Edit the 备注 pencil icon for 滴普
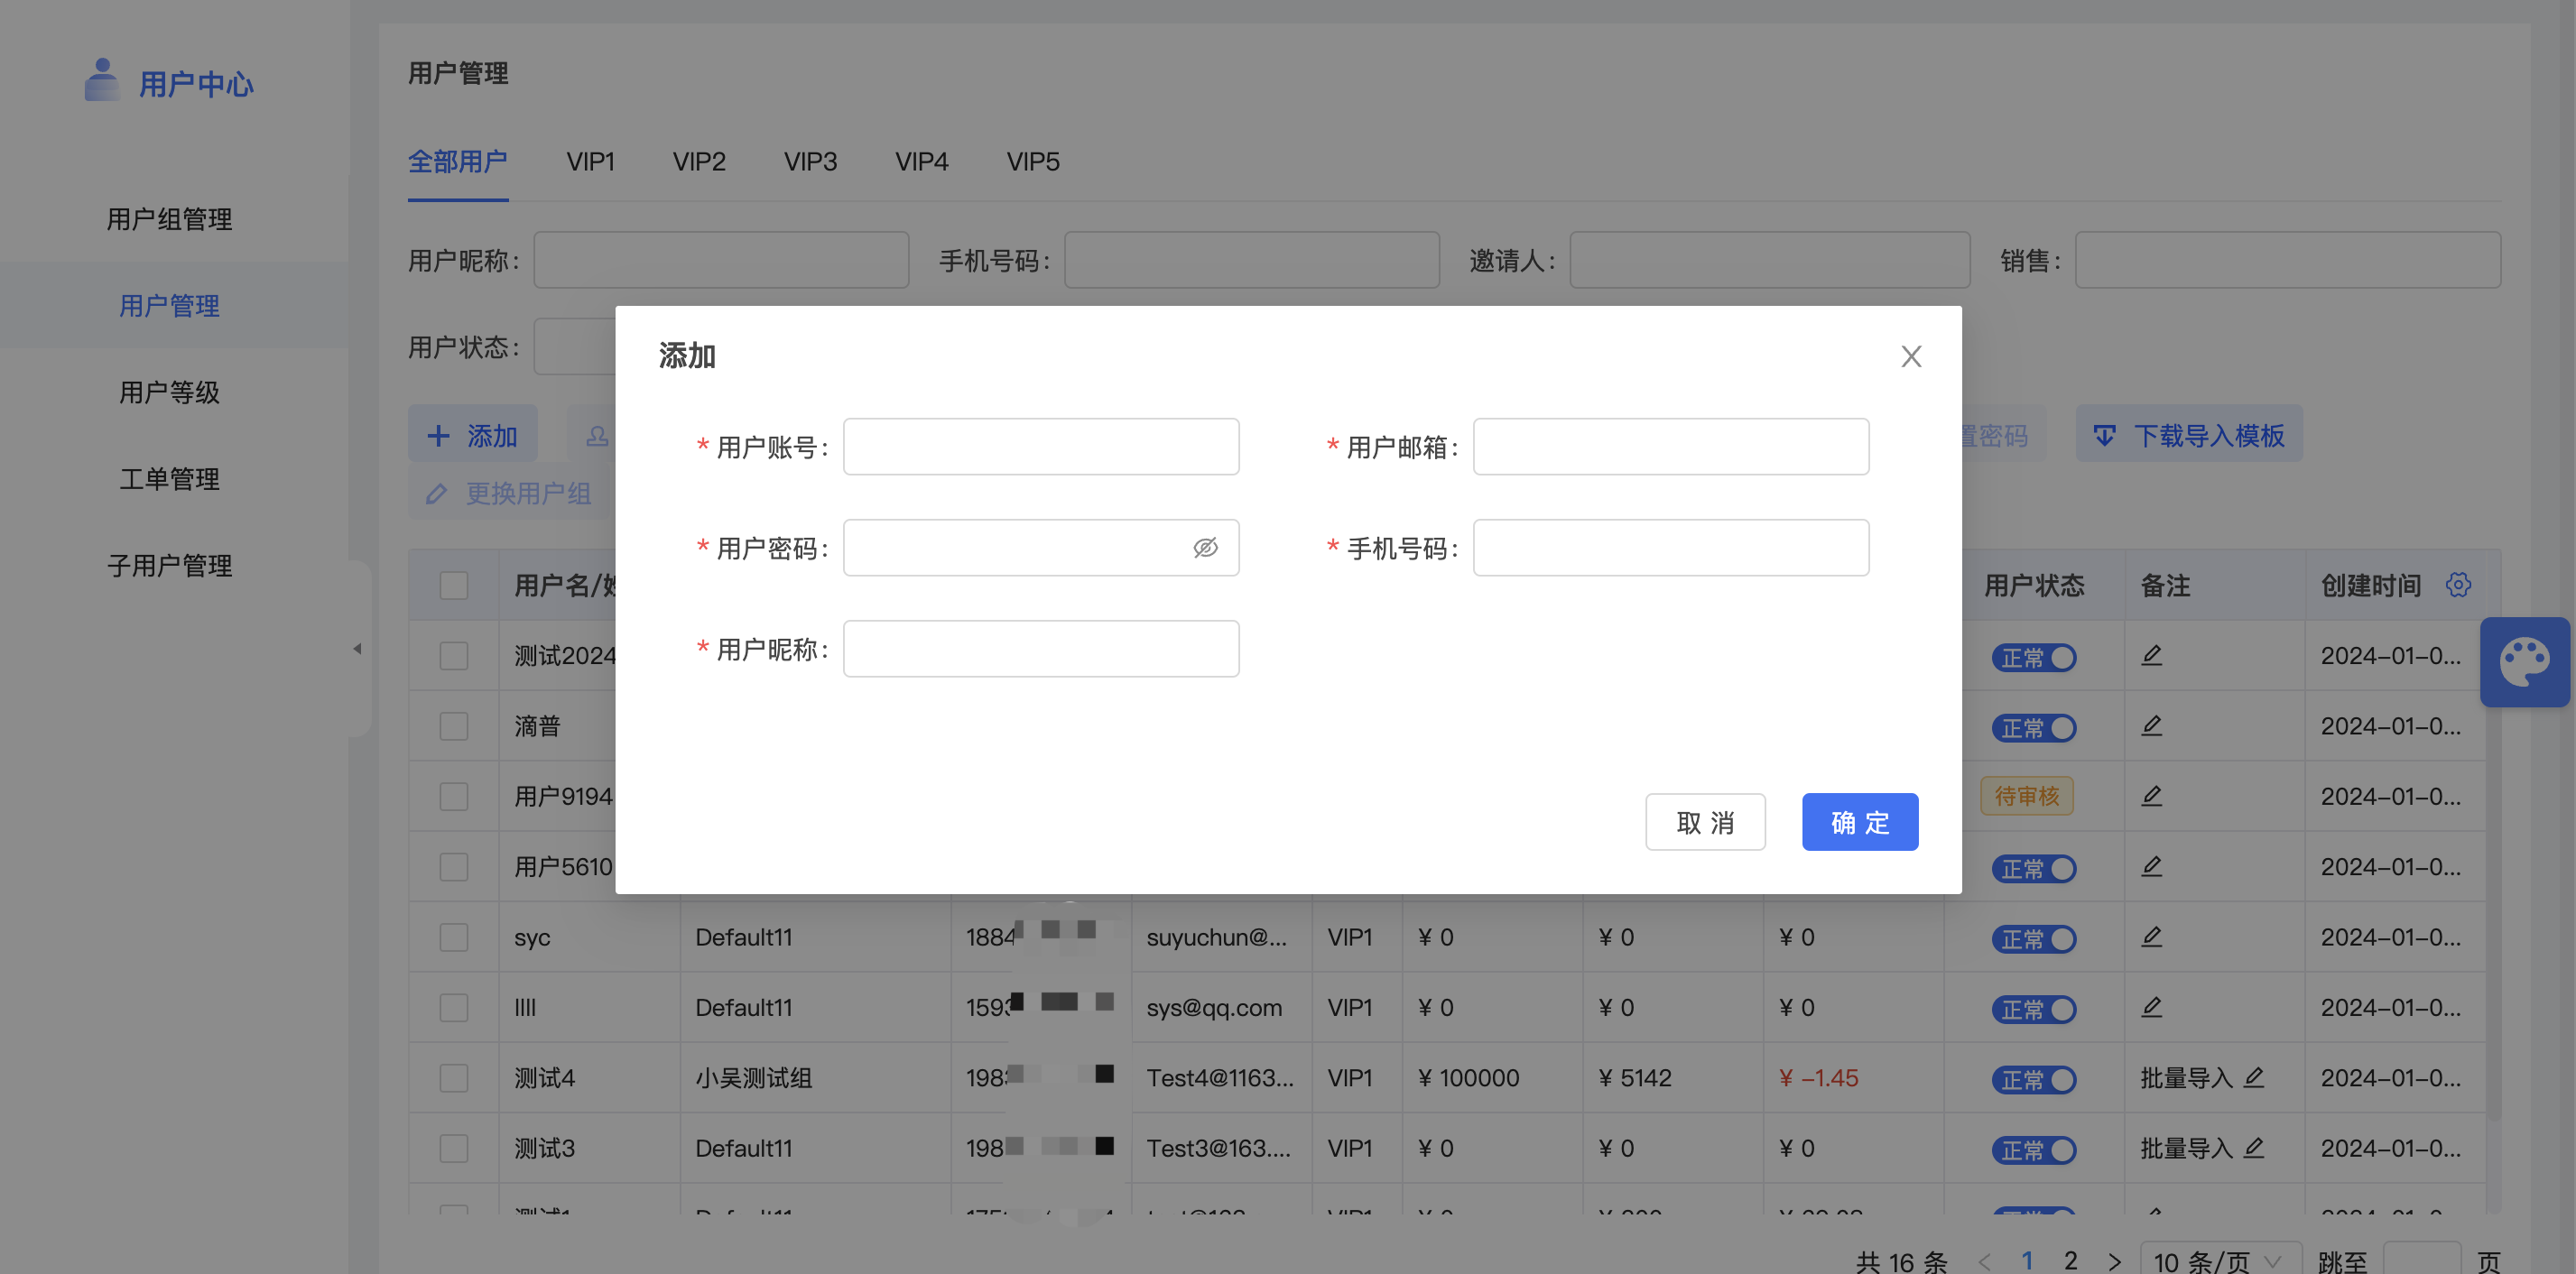The image size is (2576, 1274). 2152,725
